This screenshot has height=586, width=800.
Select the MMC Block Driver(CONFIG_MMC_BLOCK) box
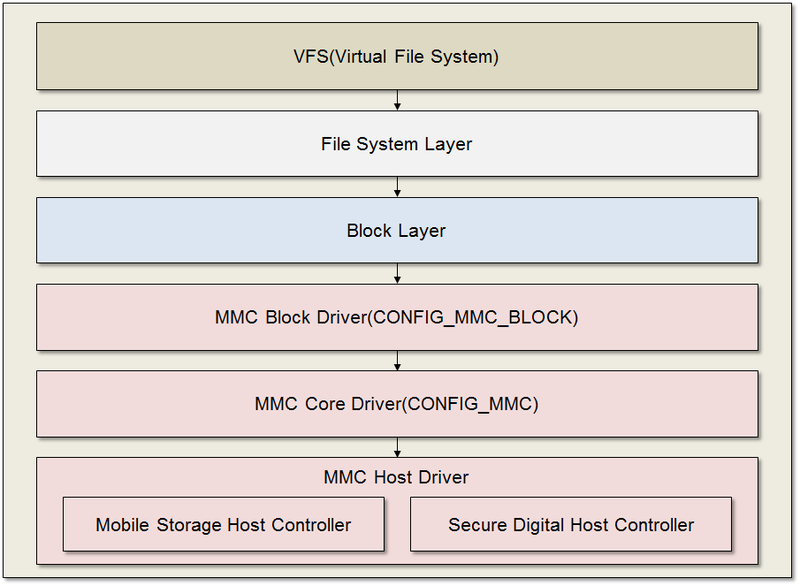click(397, 316)
